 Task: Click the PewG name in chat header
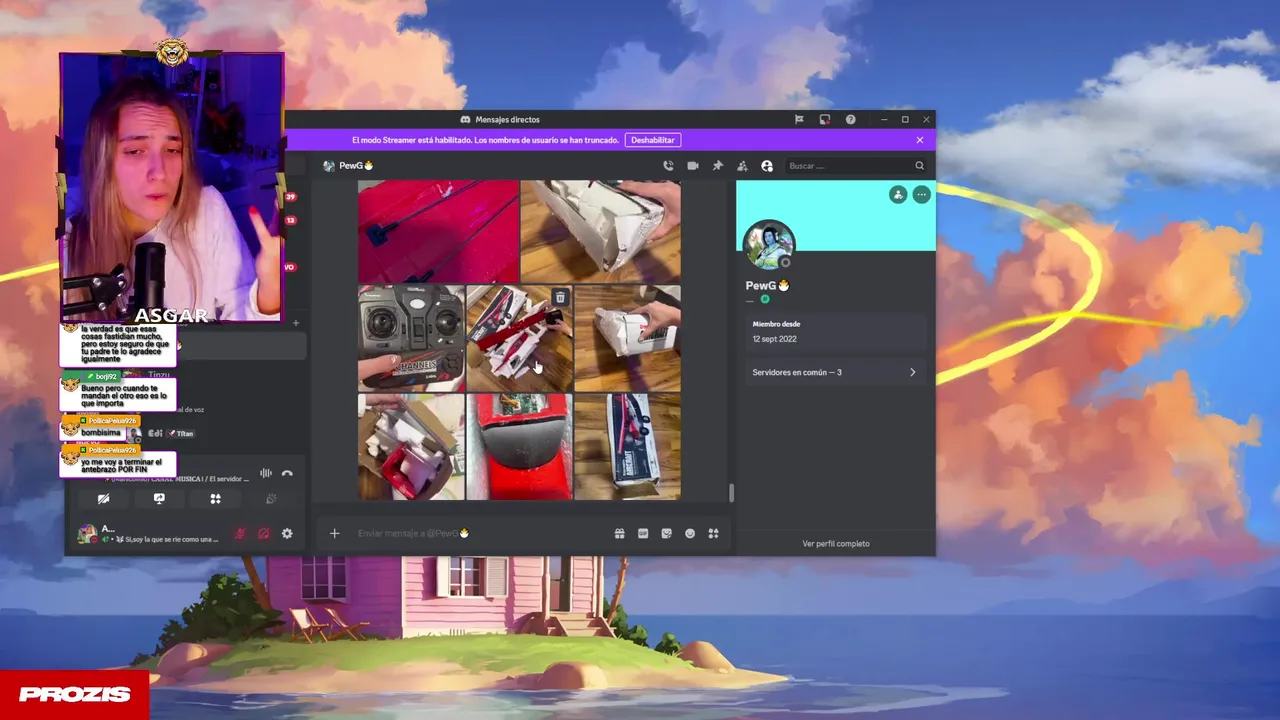pyautogui.click(x=356, y=166)
